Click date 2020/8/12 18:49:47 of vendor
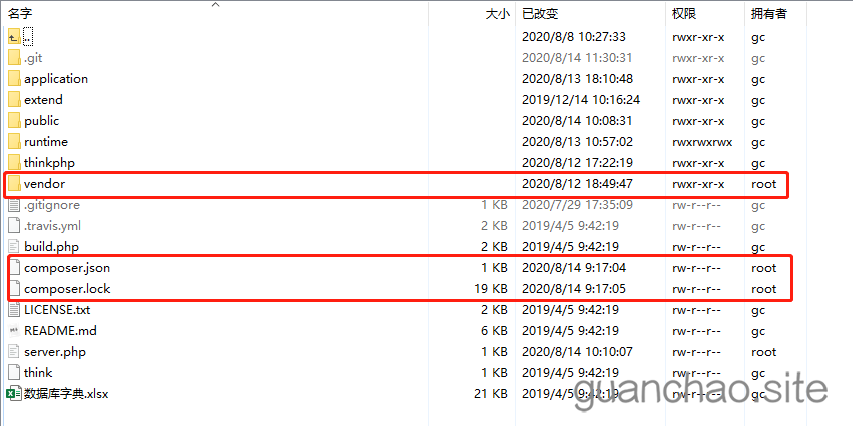This screenshot has height=426, width=853. (x=577, y=184)
